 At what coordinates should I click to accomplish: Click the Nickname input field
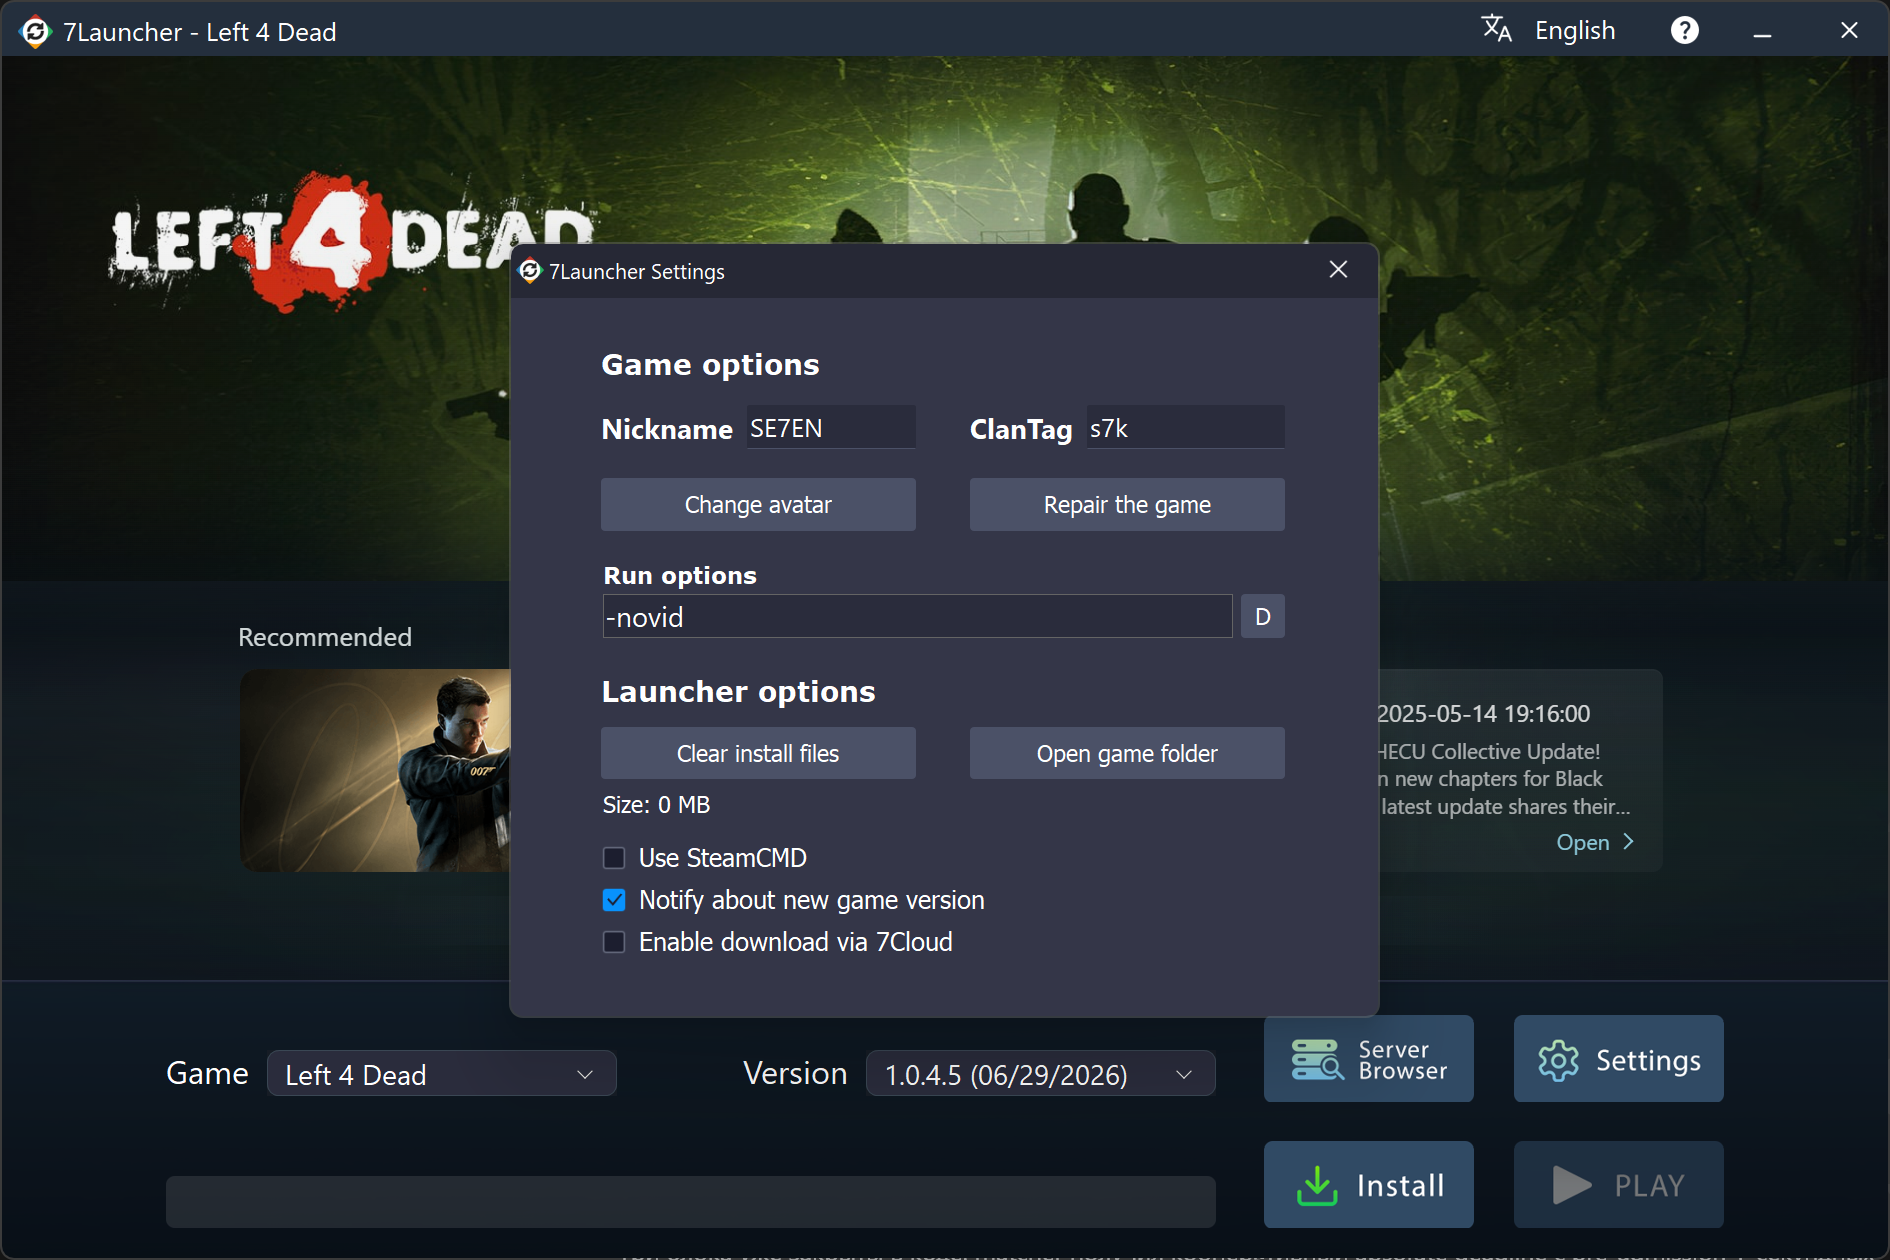coord(830,428)
